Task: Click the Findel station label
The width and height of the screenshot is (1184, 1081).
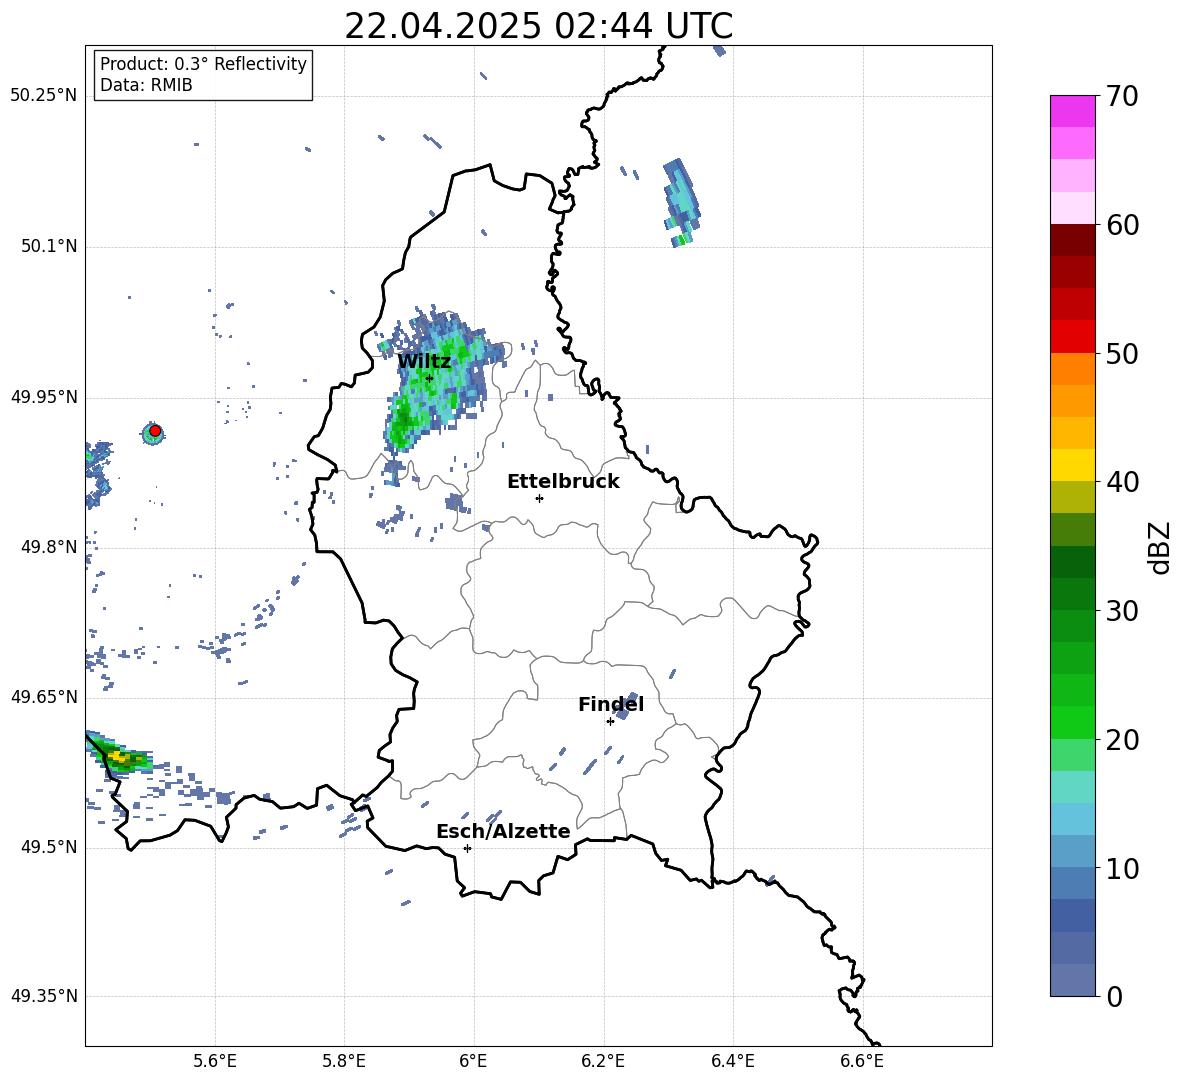Action: pyautogui.click(x=611, y=704)
